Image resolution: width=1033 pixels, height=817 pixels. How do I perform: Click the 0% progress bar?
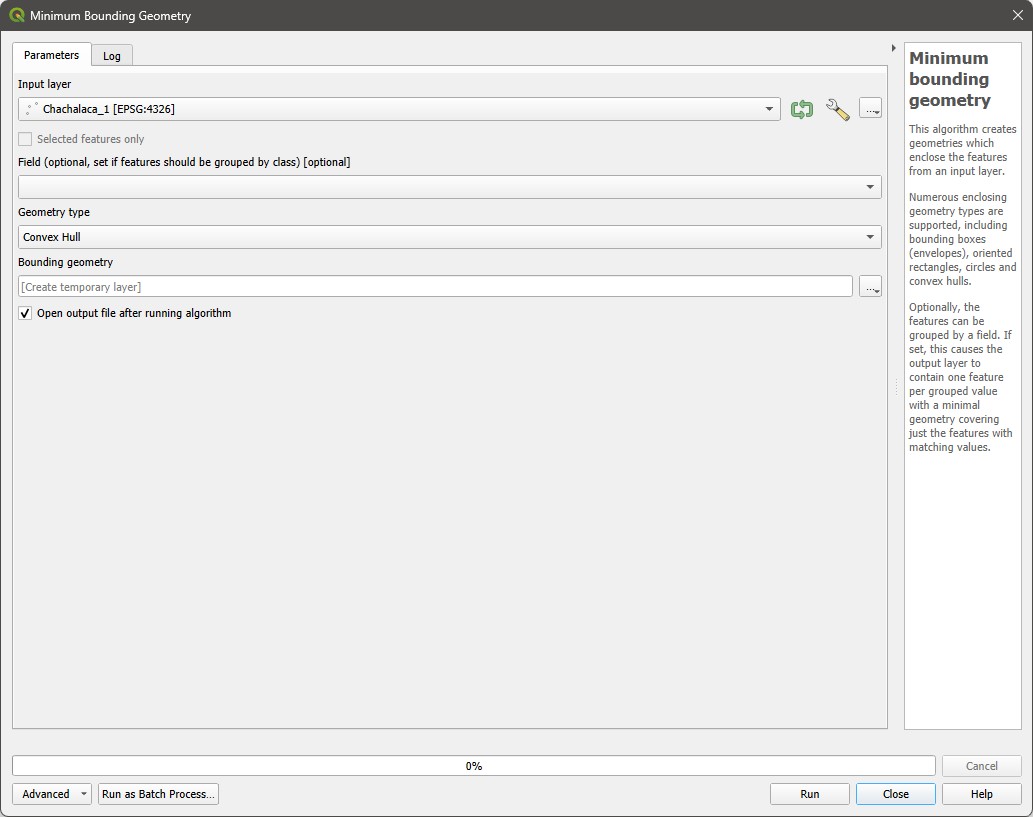pyautogui.click(x=474, y=766)
